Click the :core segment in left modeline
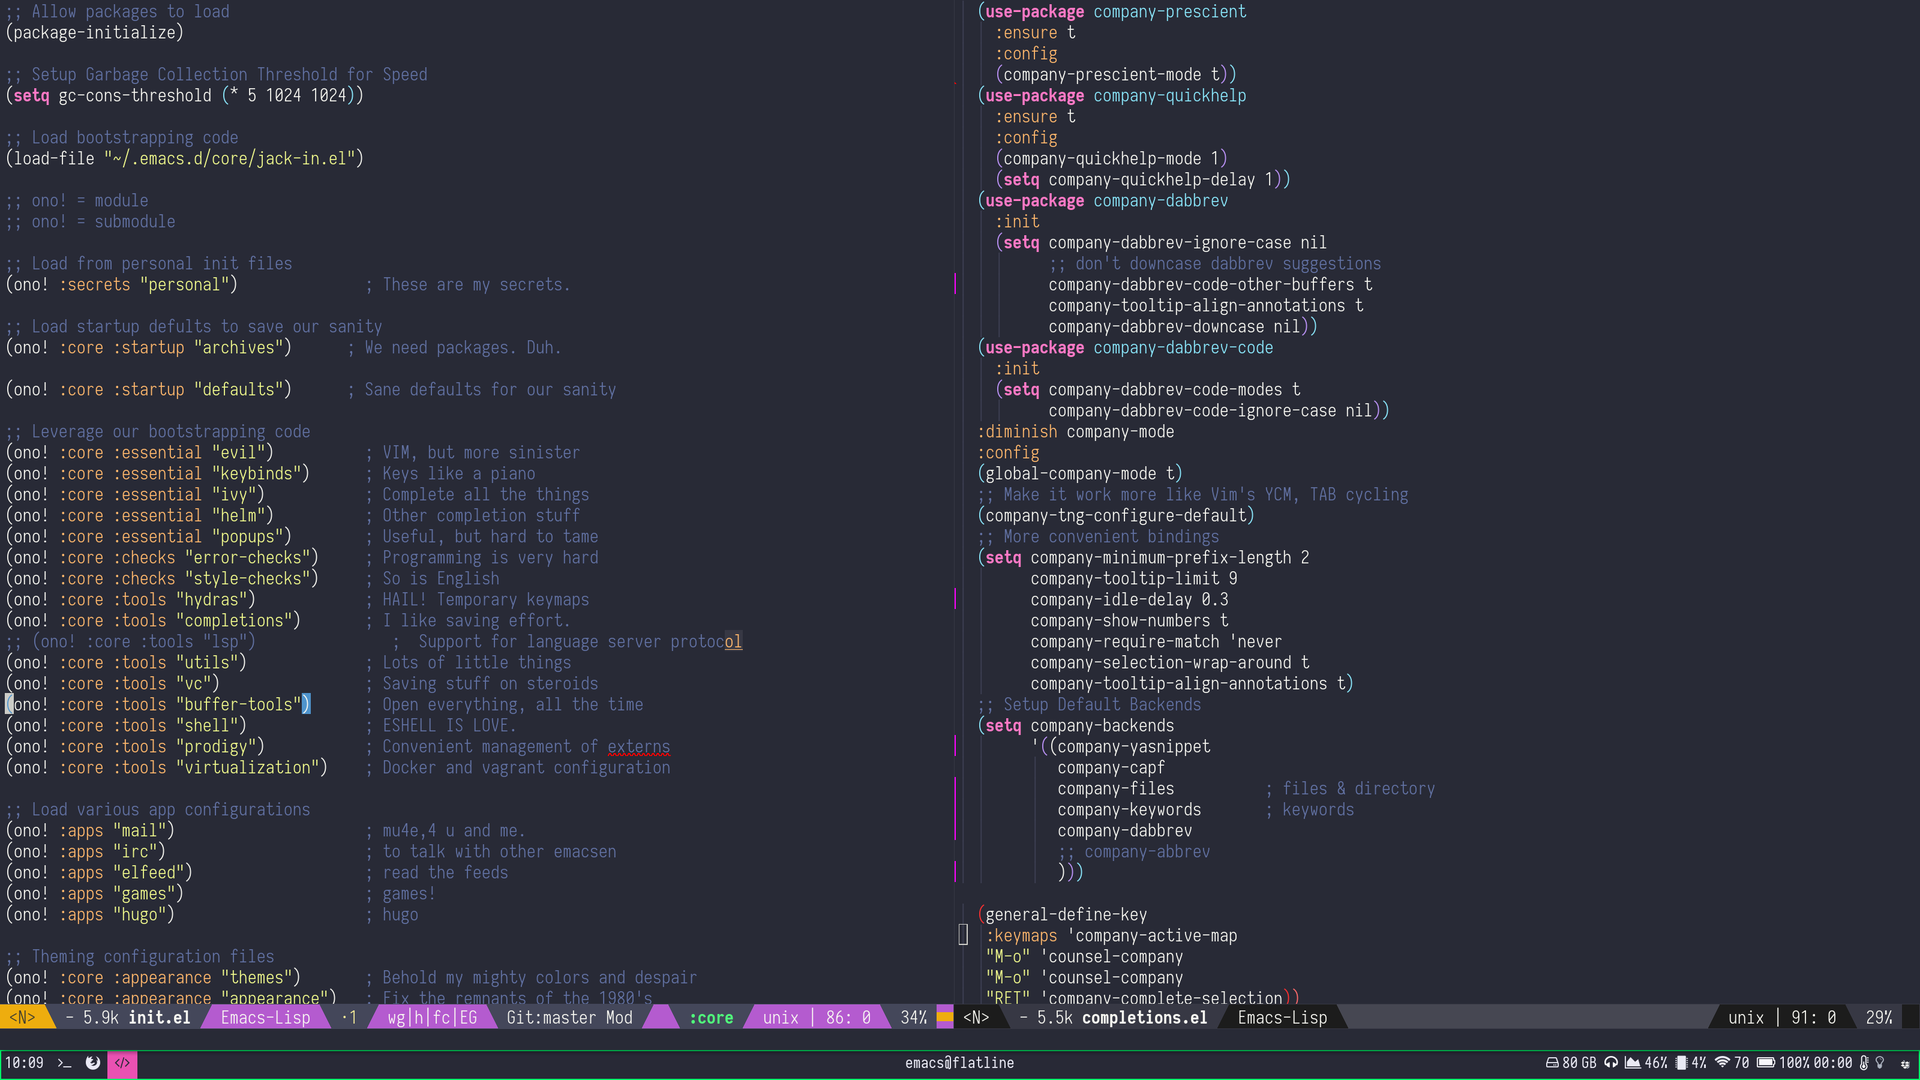The width and height of the screenshot is (1920, 1080). click(710, 1018)
